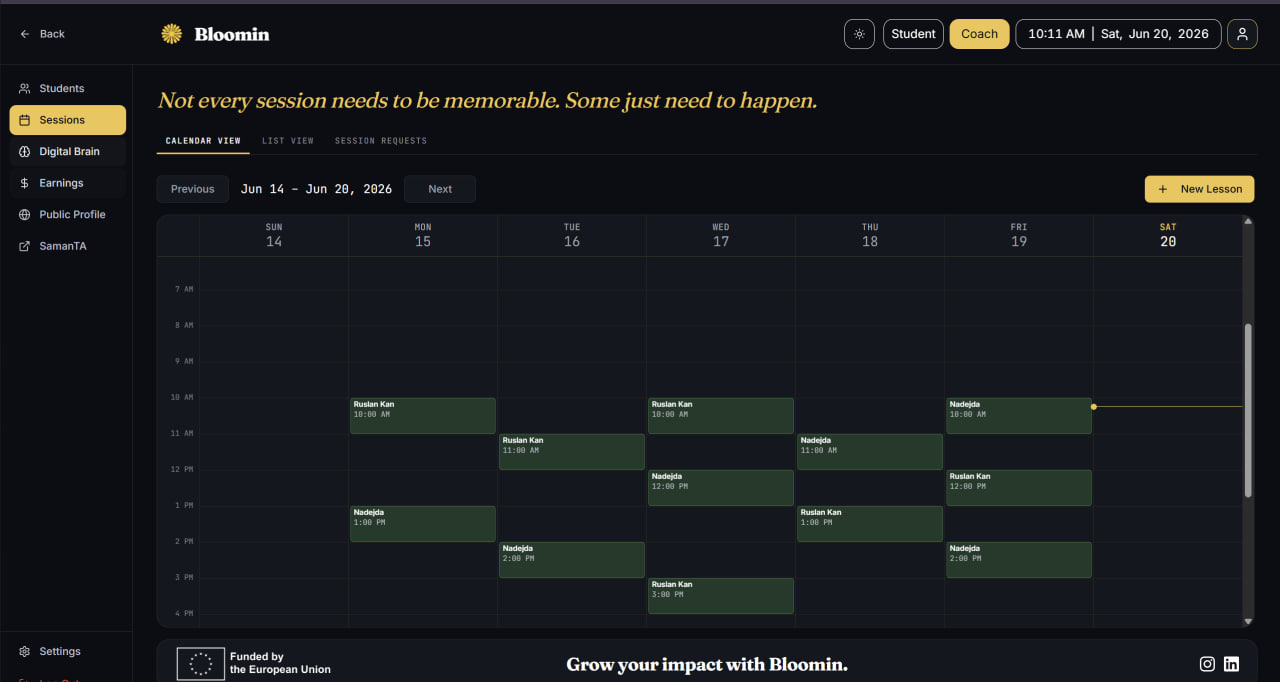This screenshot has height=682, width=1280.
Task: Click the Funded by the European Union text
Action: point(280,664)
